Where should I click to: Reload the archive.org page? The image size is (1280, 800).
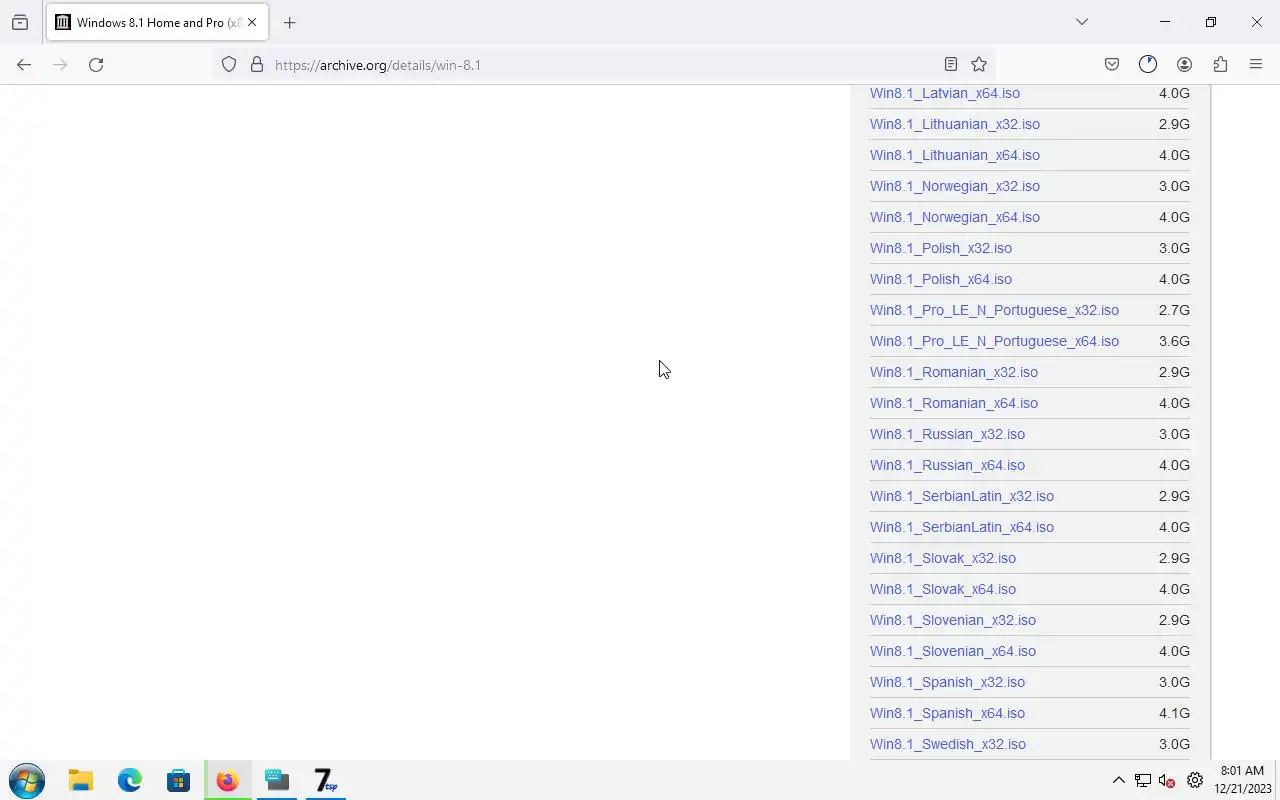click(96, 65)
